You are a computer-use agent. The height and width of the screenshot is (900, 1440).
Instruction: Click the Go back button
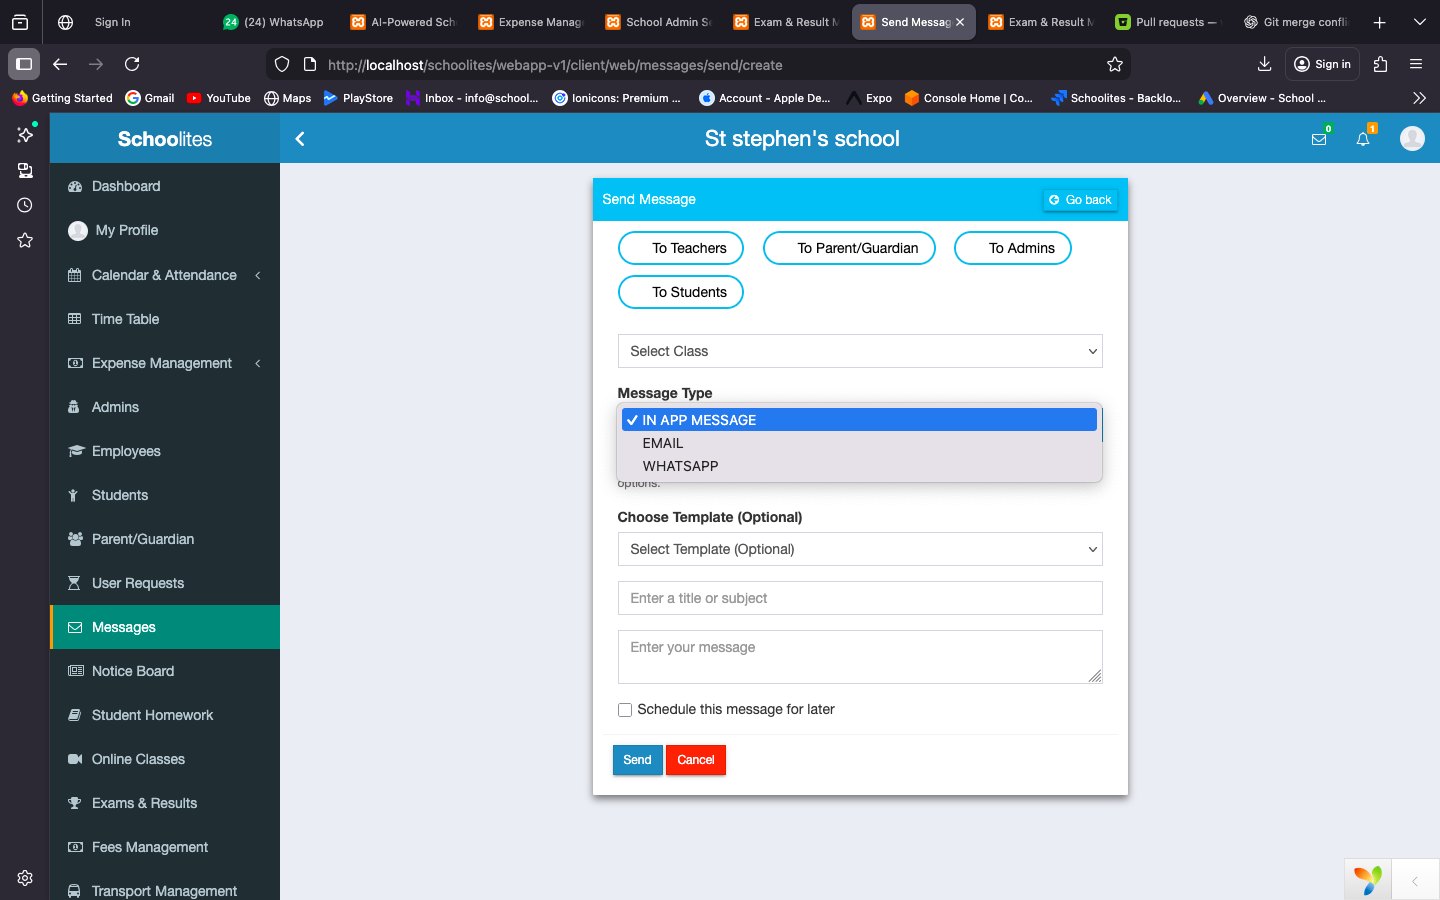pos(1080,199)
